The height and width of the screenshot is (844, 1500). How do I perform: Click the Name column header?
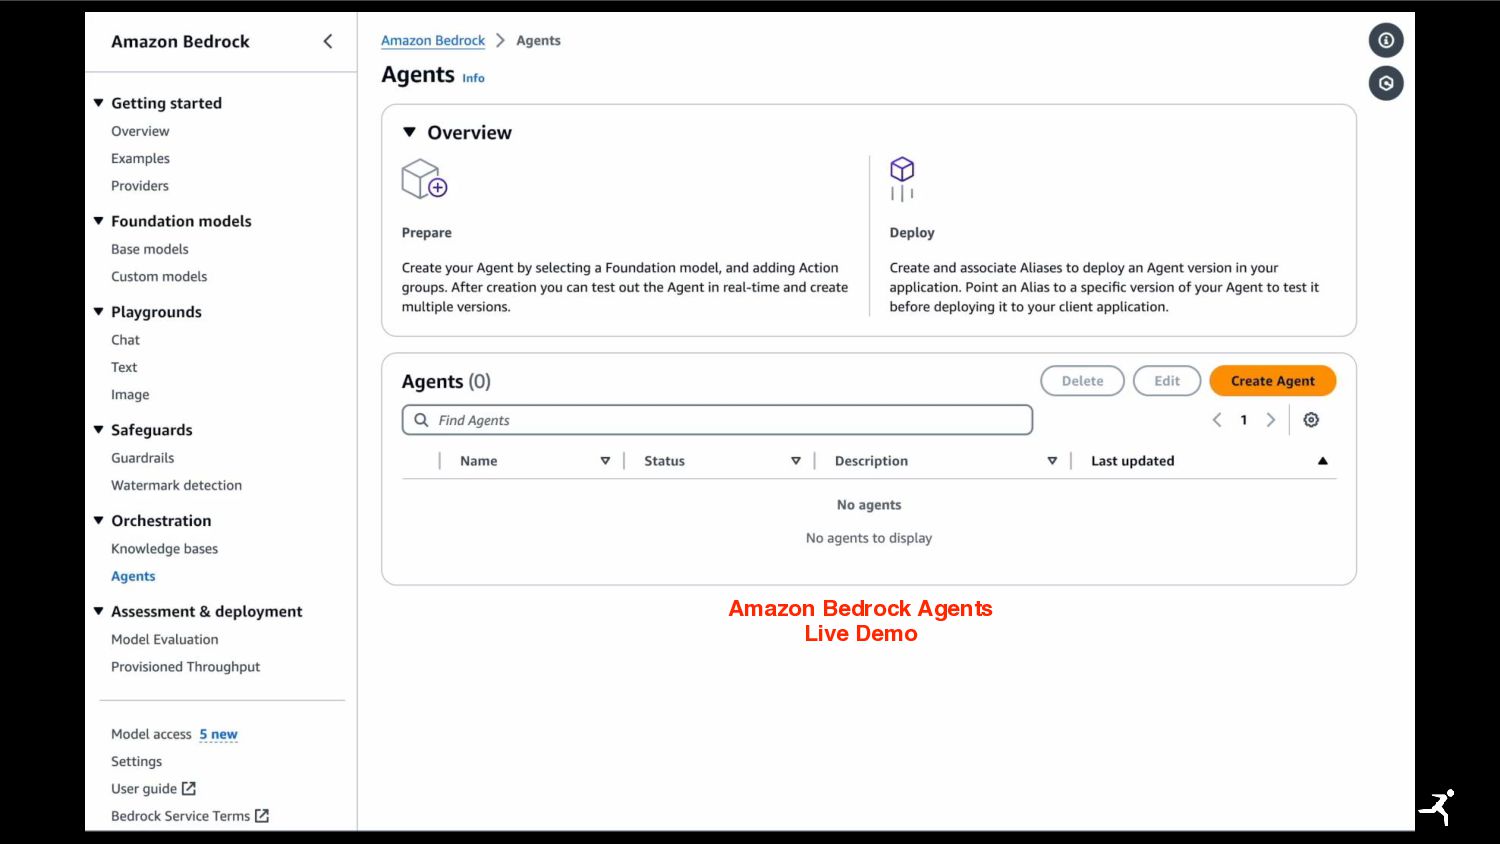coord(479,461)
